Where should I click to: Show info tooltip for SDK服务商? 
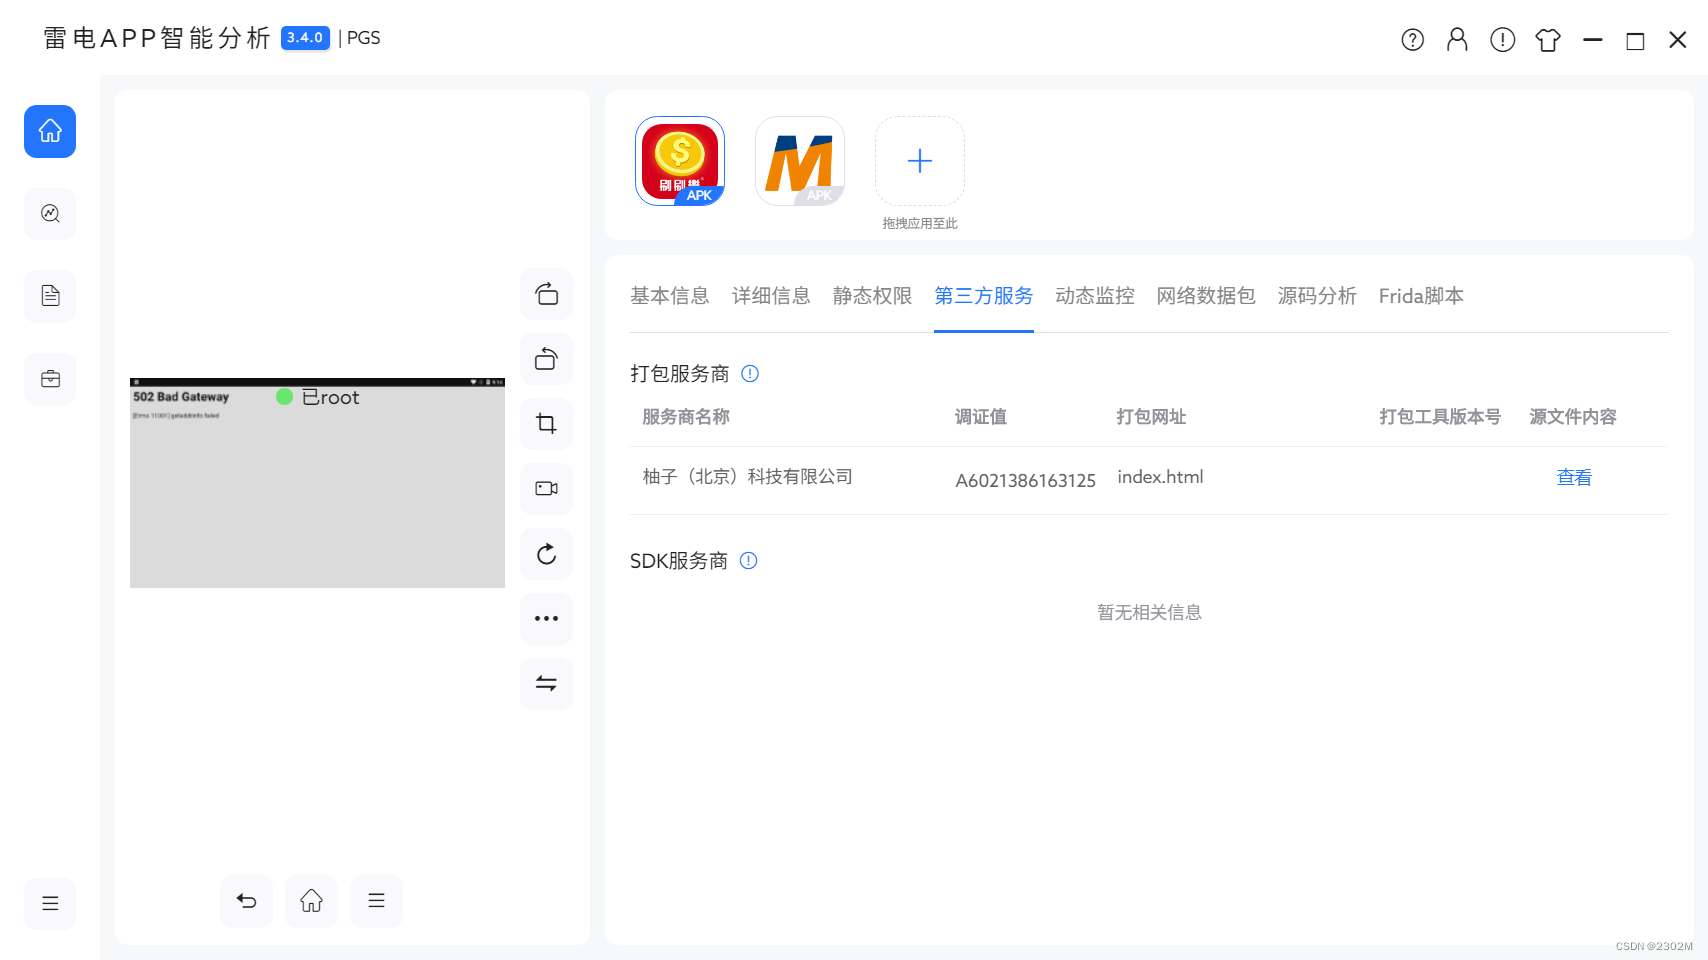[x=748, y=561]
